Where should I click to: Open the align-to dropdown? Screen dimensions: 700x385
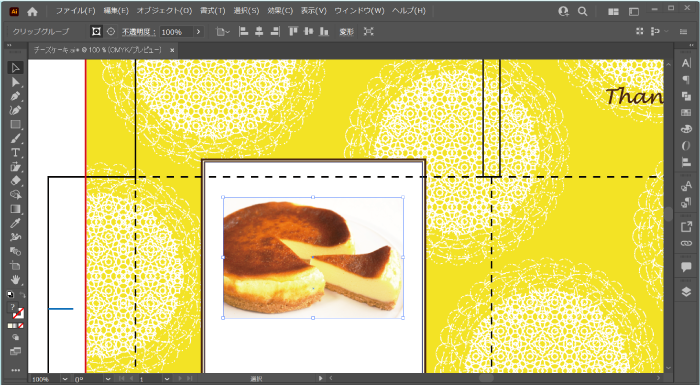[x=223, y=32]
